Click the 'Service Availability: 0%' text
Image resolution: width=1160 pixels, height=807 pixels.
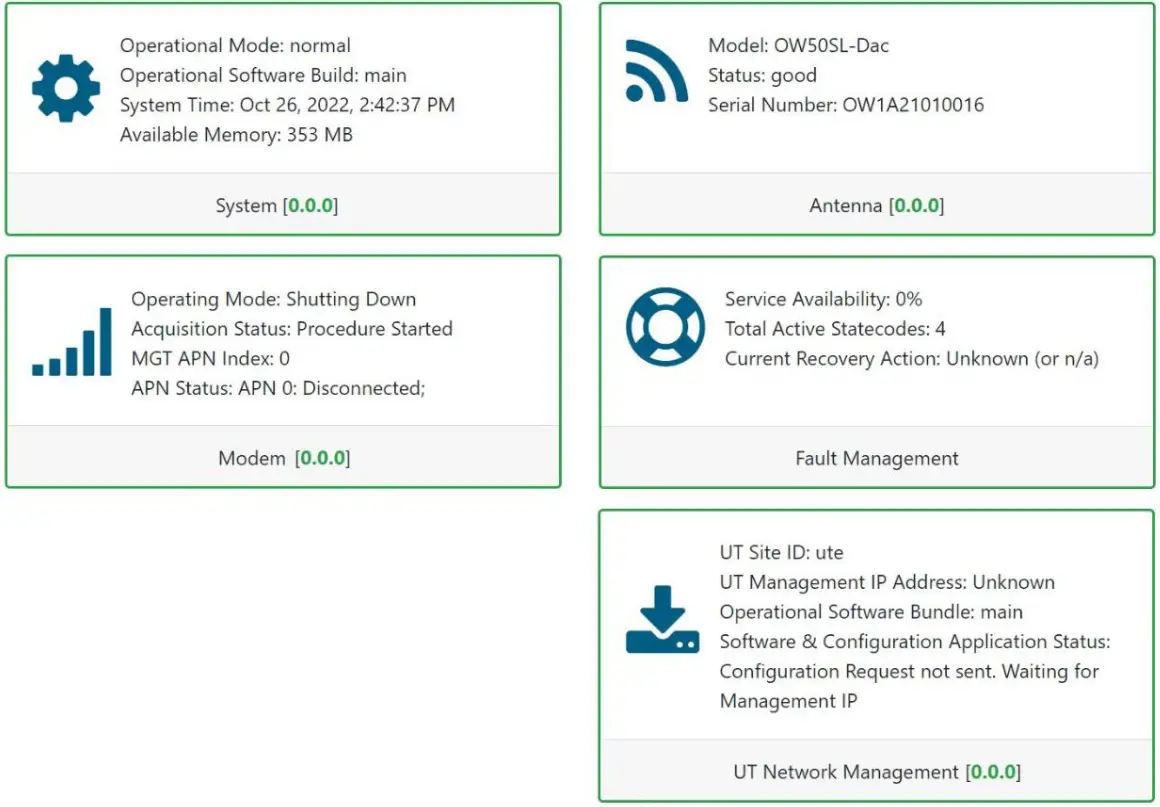coord(823,300)
